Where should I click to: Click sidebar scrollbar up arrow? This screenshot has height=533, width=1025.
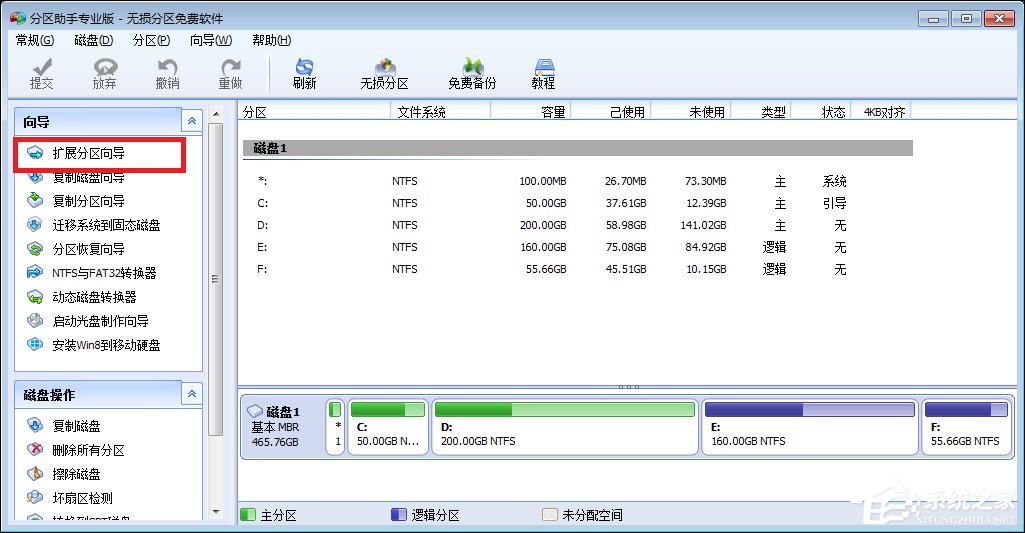(x=216, y=114)
